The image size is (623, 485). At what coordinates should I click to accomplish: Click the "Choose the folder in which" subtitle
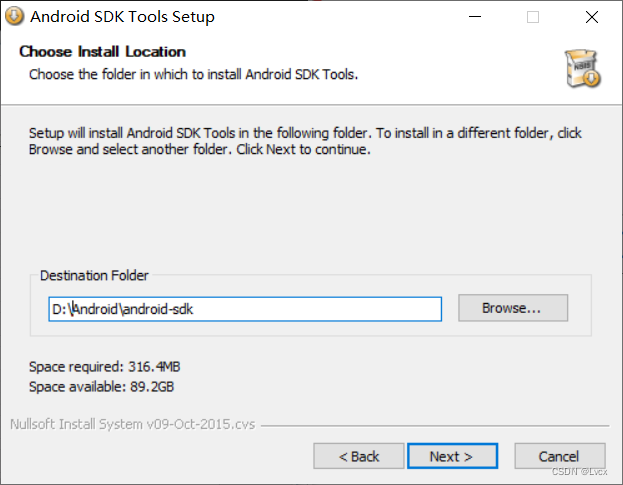[x=193, y=74]
